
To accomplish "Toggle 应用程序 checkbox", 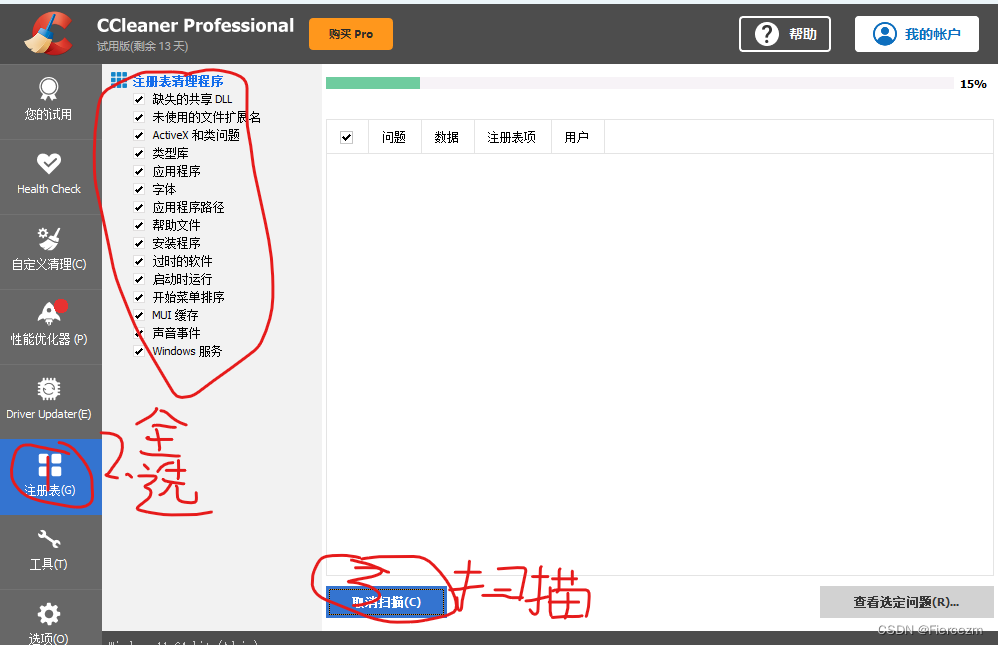I will point(139,171).
